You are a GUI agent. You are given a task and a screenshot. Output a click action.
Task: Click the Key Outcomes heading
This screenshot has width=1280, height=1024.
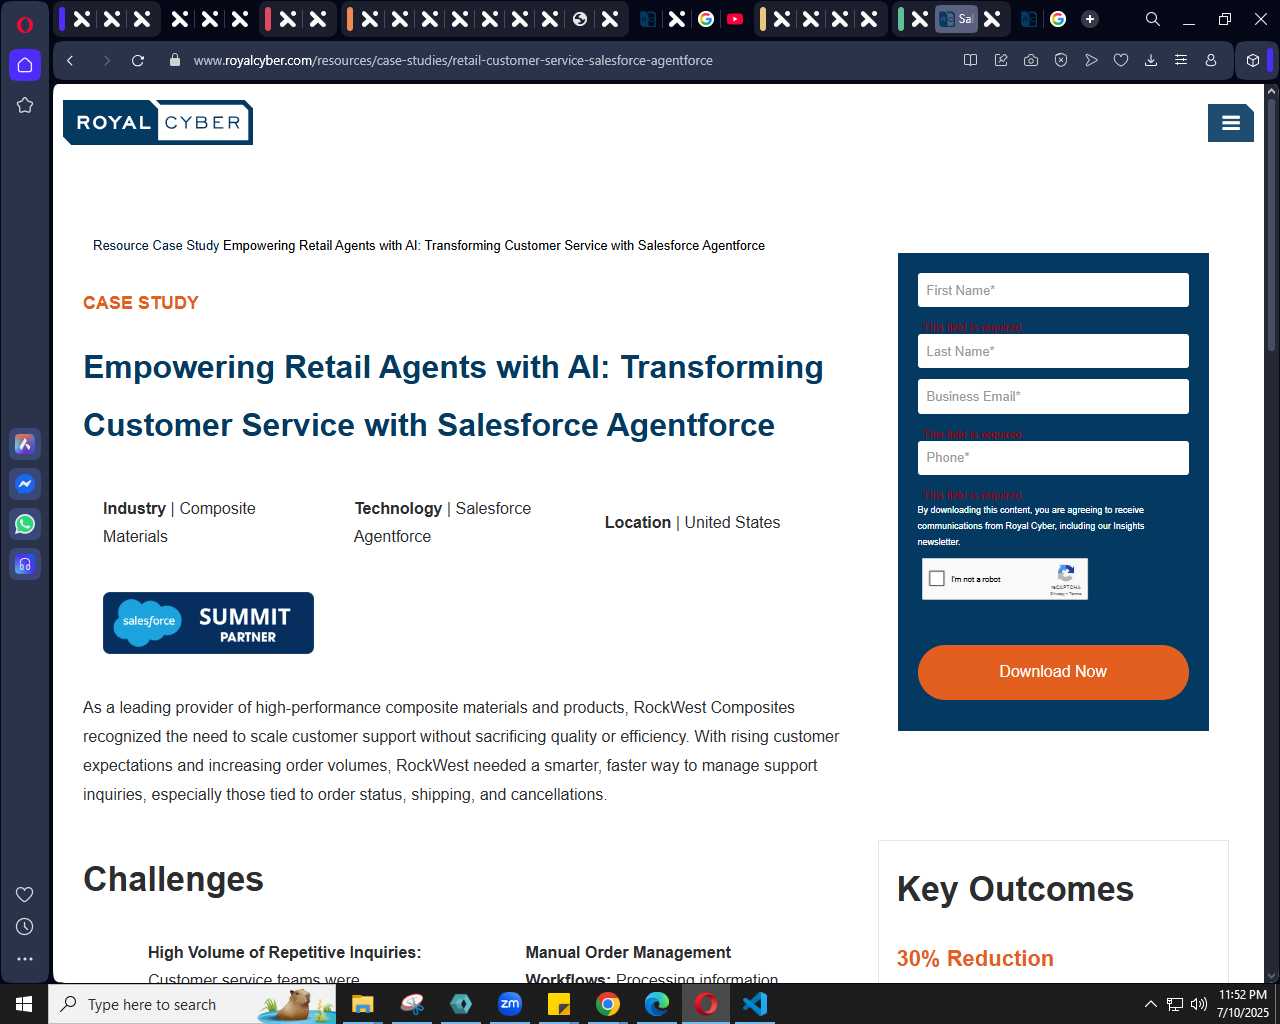[1015, 889]
